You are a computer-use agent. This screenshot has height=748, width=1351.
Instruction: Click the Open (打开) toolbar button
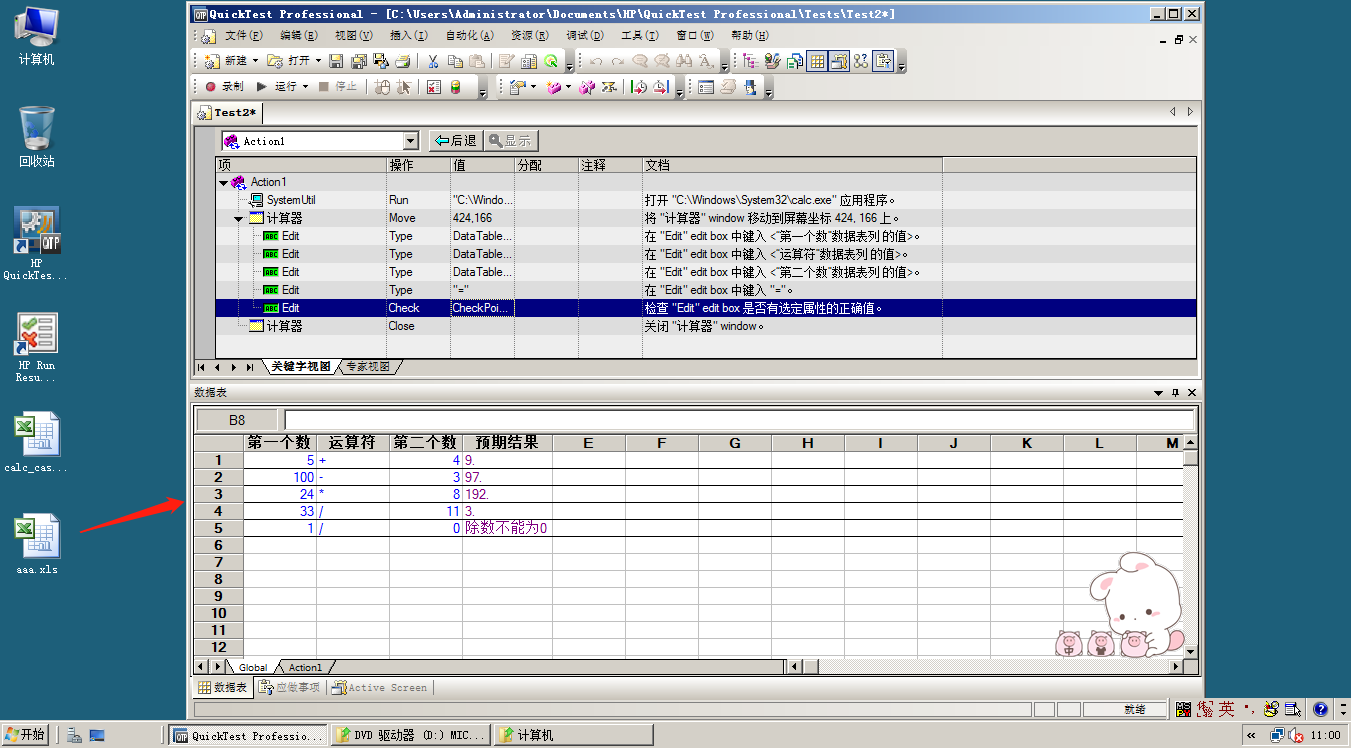(289, 61)
